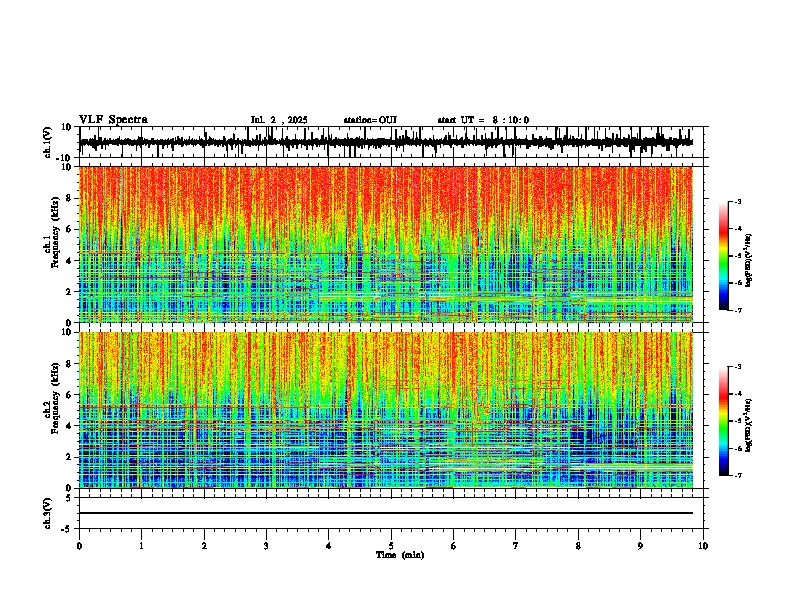Click inside the ch.2 spectrogram plot
The width and height of the screenshot is (792, 612).
coord(386,410)
